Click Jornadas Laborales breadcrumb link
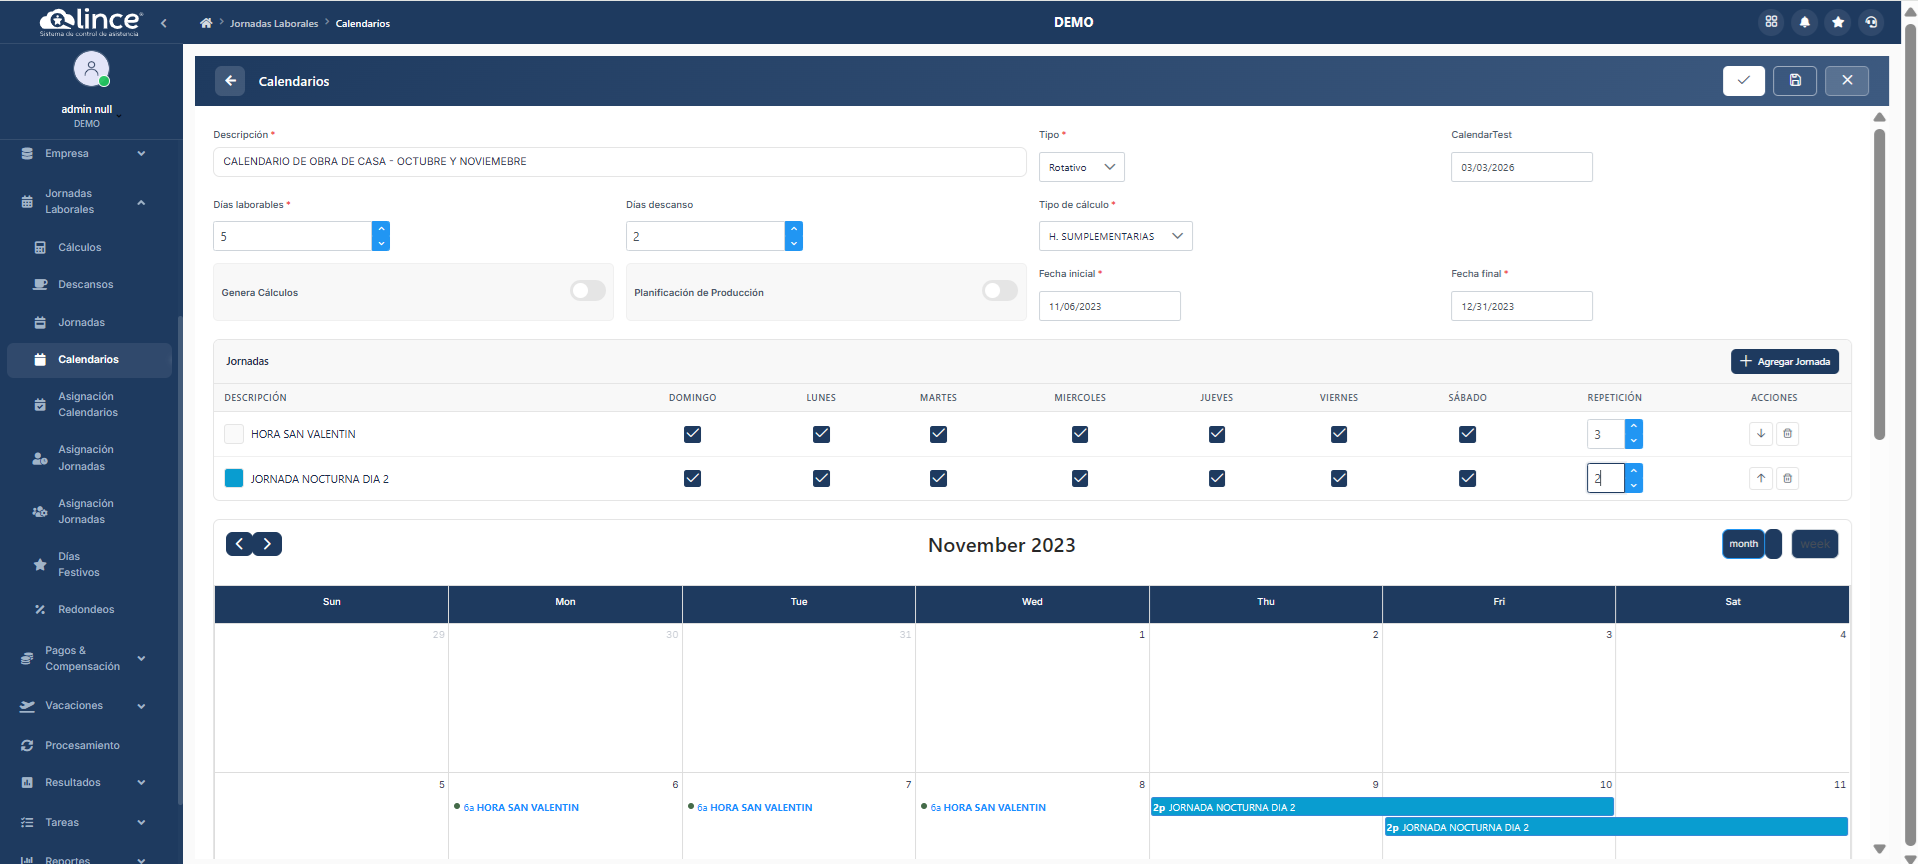Screen dimensions: 1918x864 coord(274,23)
